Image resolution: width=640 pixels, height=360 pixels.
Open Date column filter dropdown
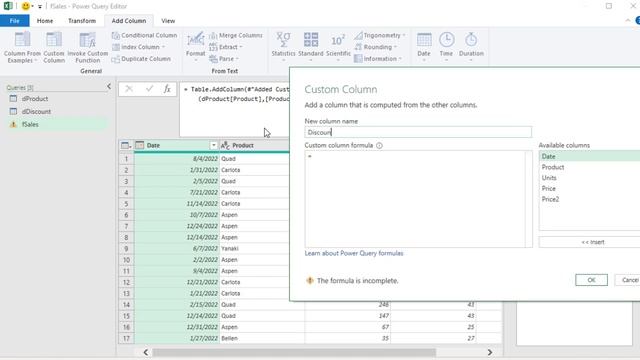click(x=213, y=145)
